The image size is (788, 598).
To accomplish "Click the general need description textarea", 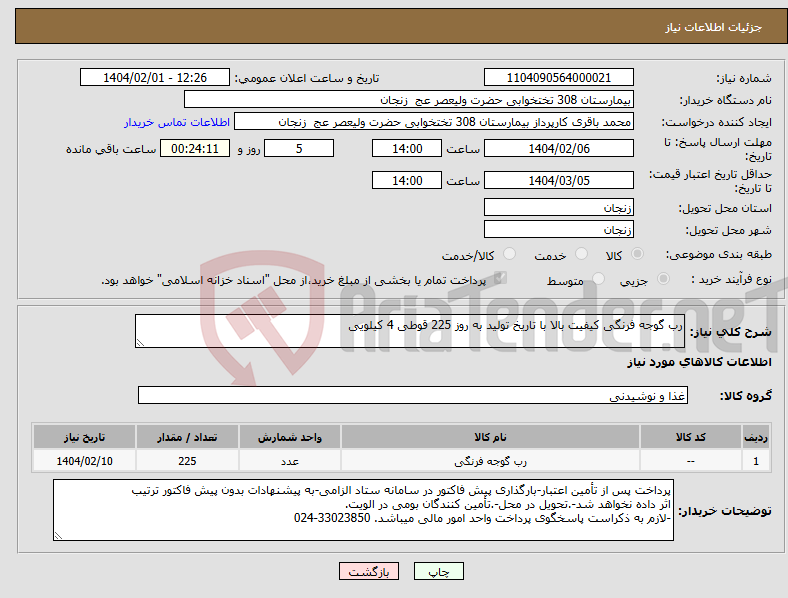I will pos(410,331).
